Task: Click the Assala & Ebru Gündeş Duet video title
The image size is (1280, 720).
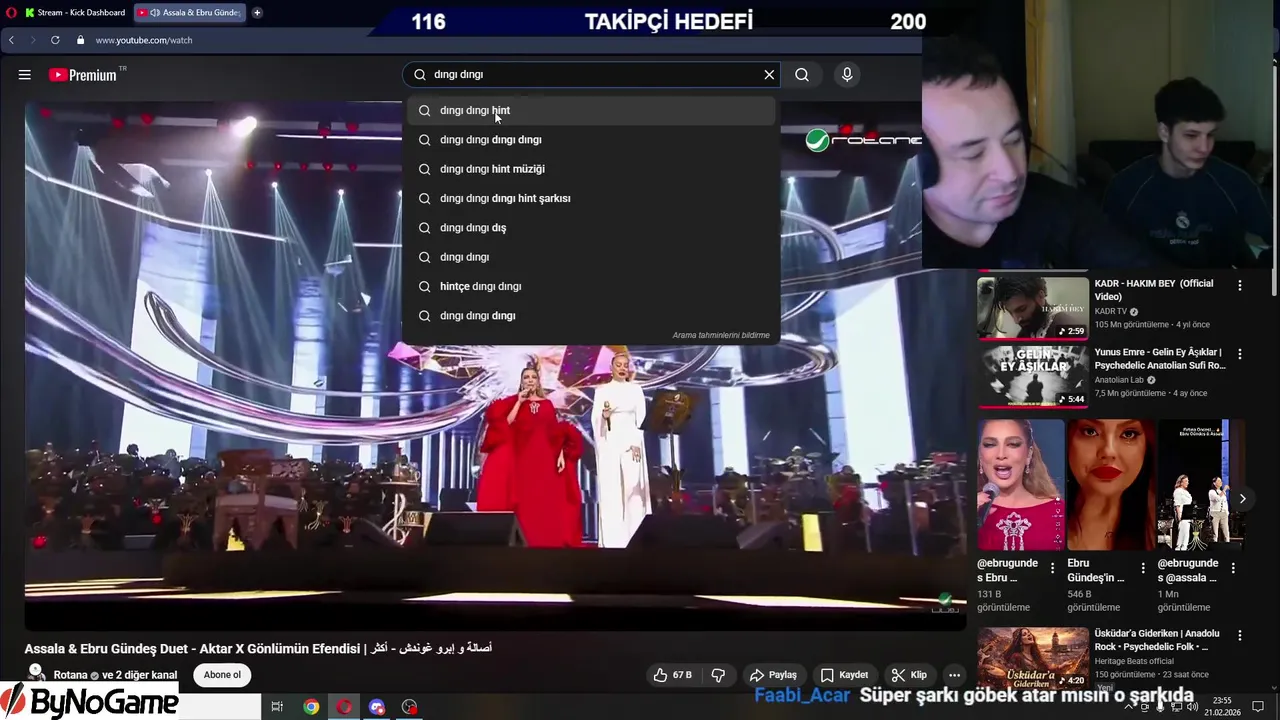Action: tap(258, 648)
